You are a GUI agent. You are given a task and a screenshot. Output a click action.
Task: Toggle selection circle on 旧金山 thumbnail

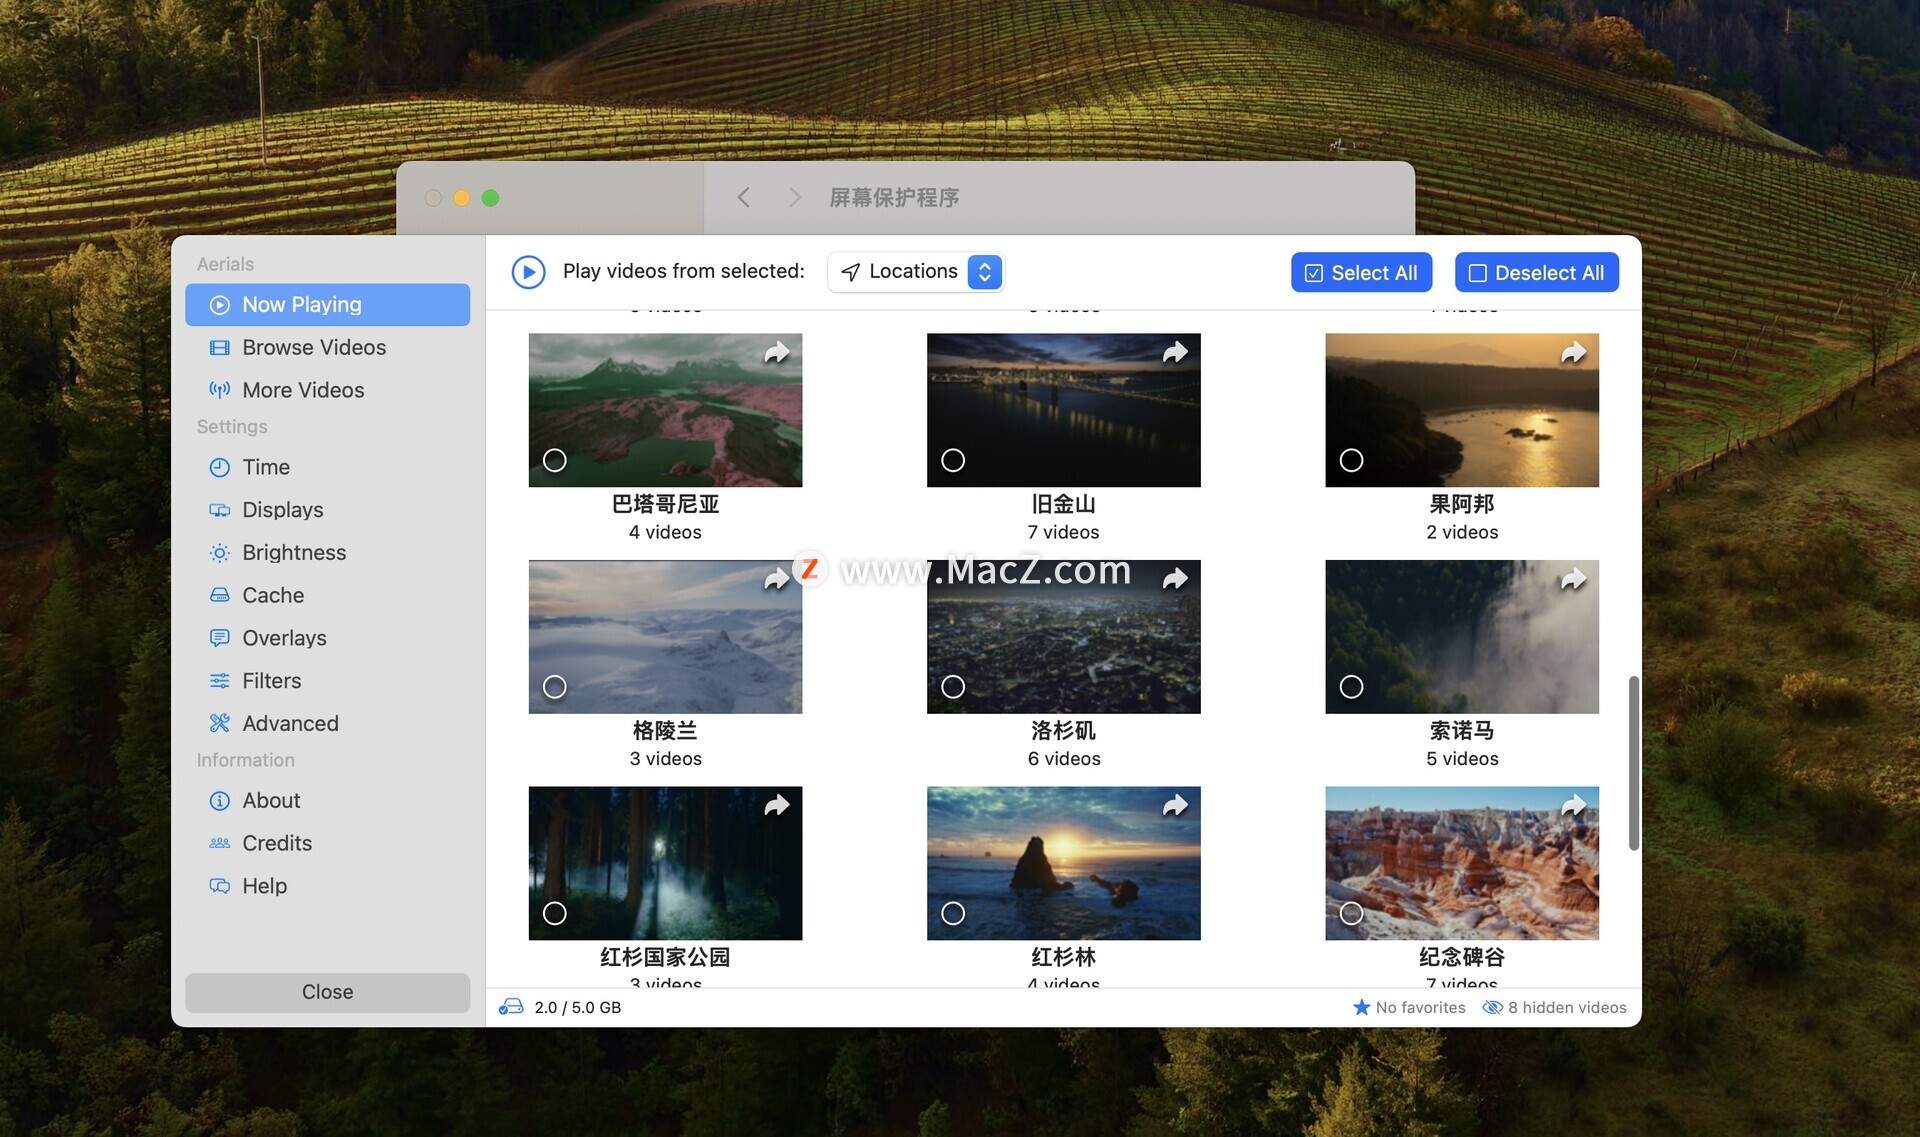[953, 460]
